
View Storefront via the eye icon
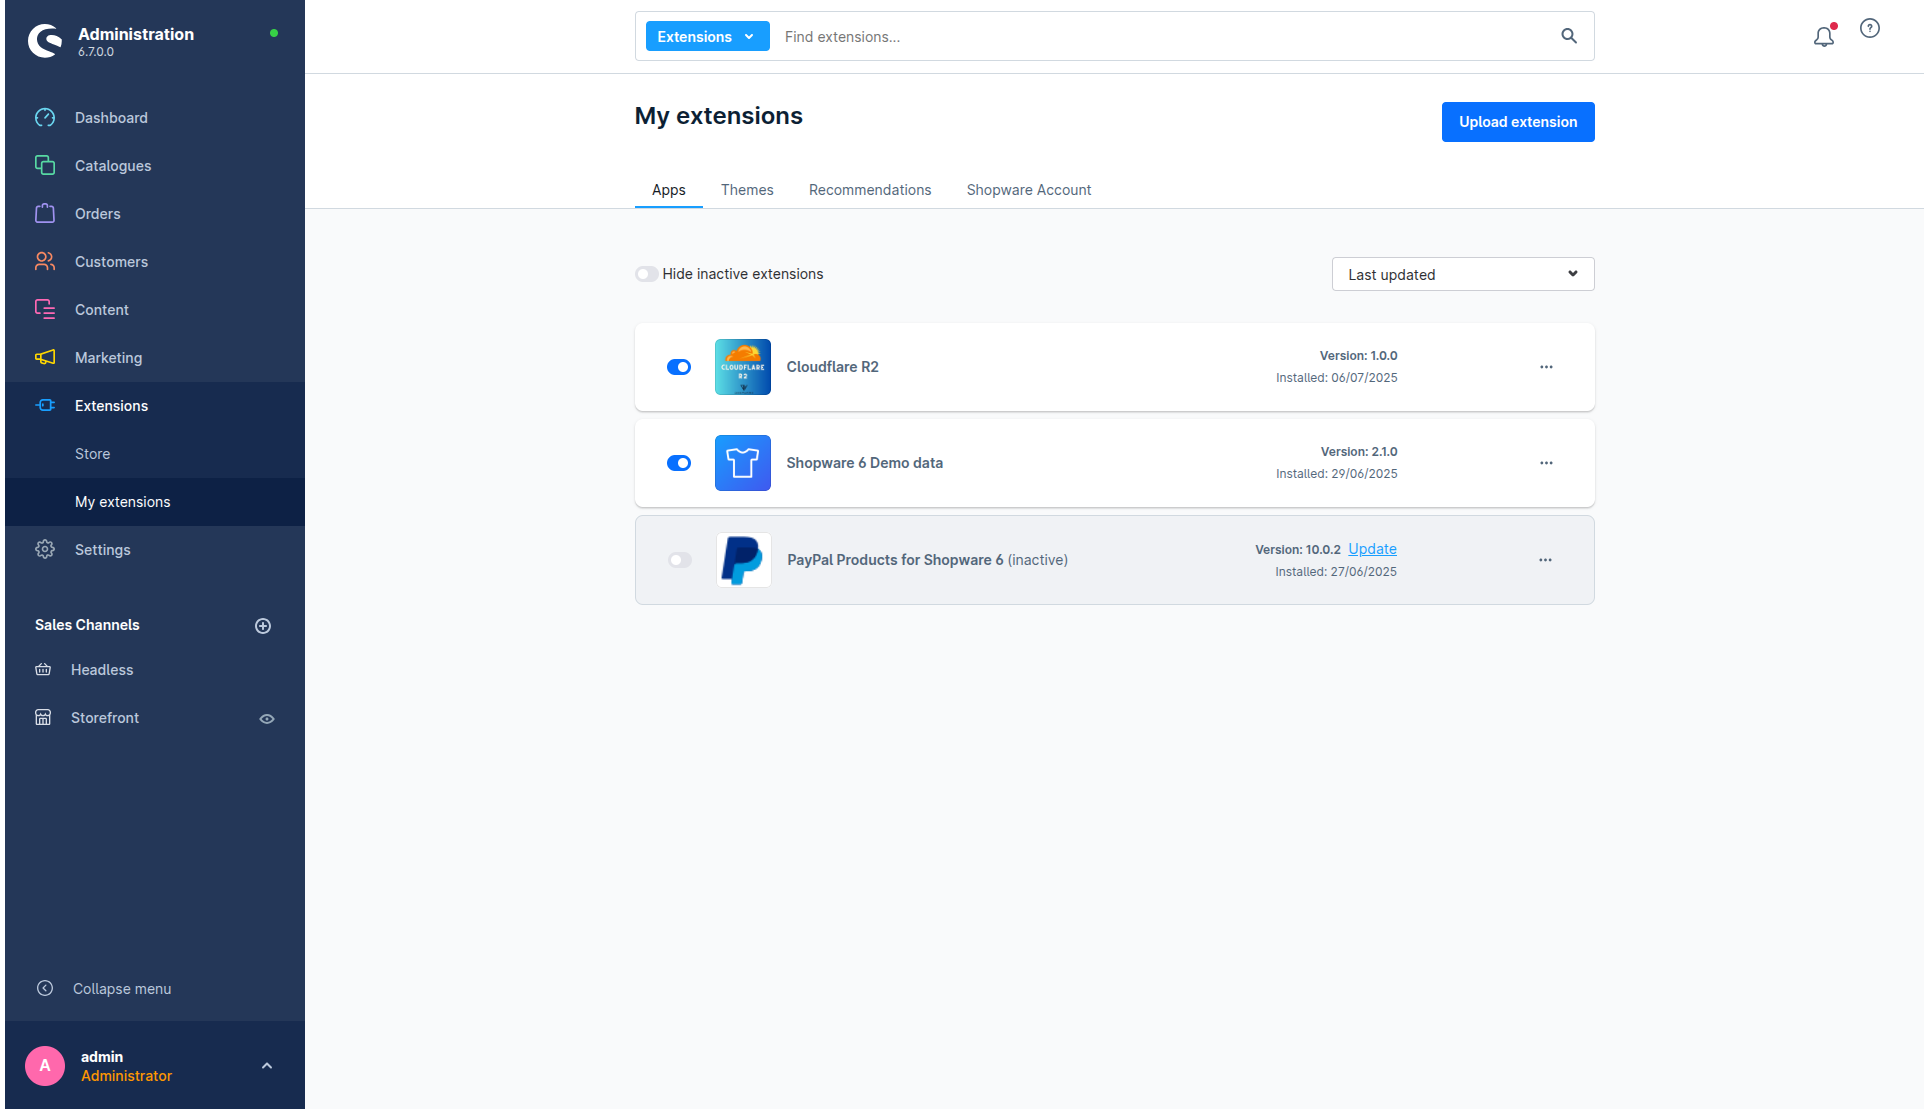267,719
